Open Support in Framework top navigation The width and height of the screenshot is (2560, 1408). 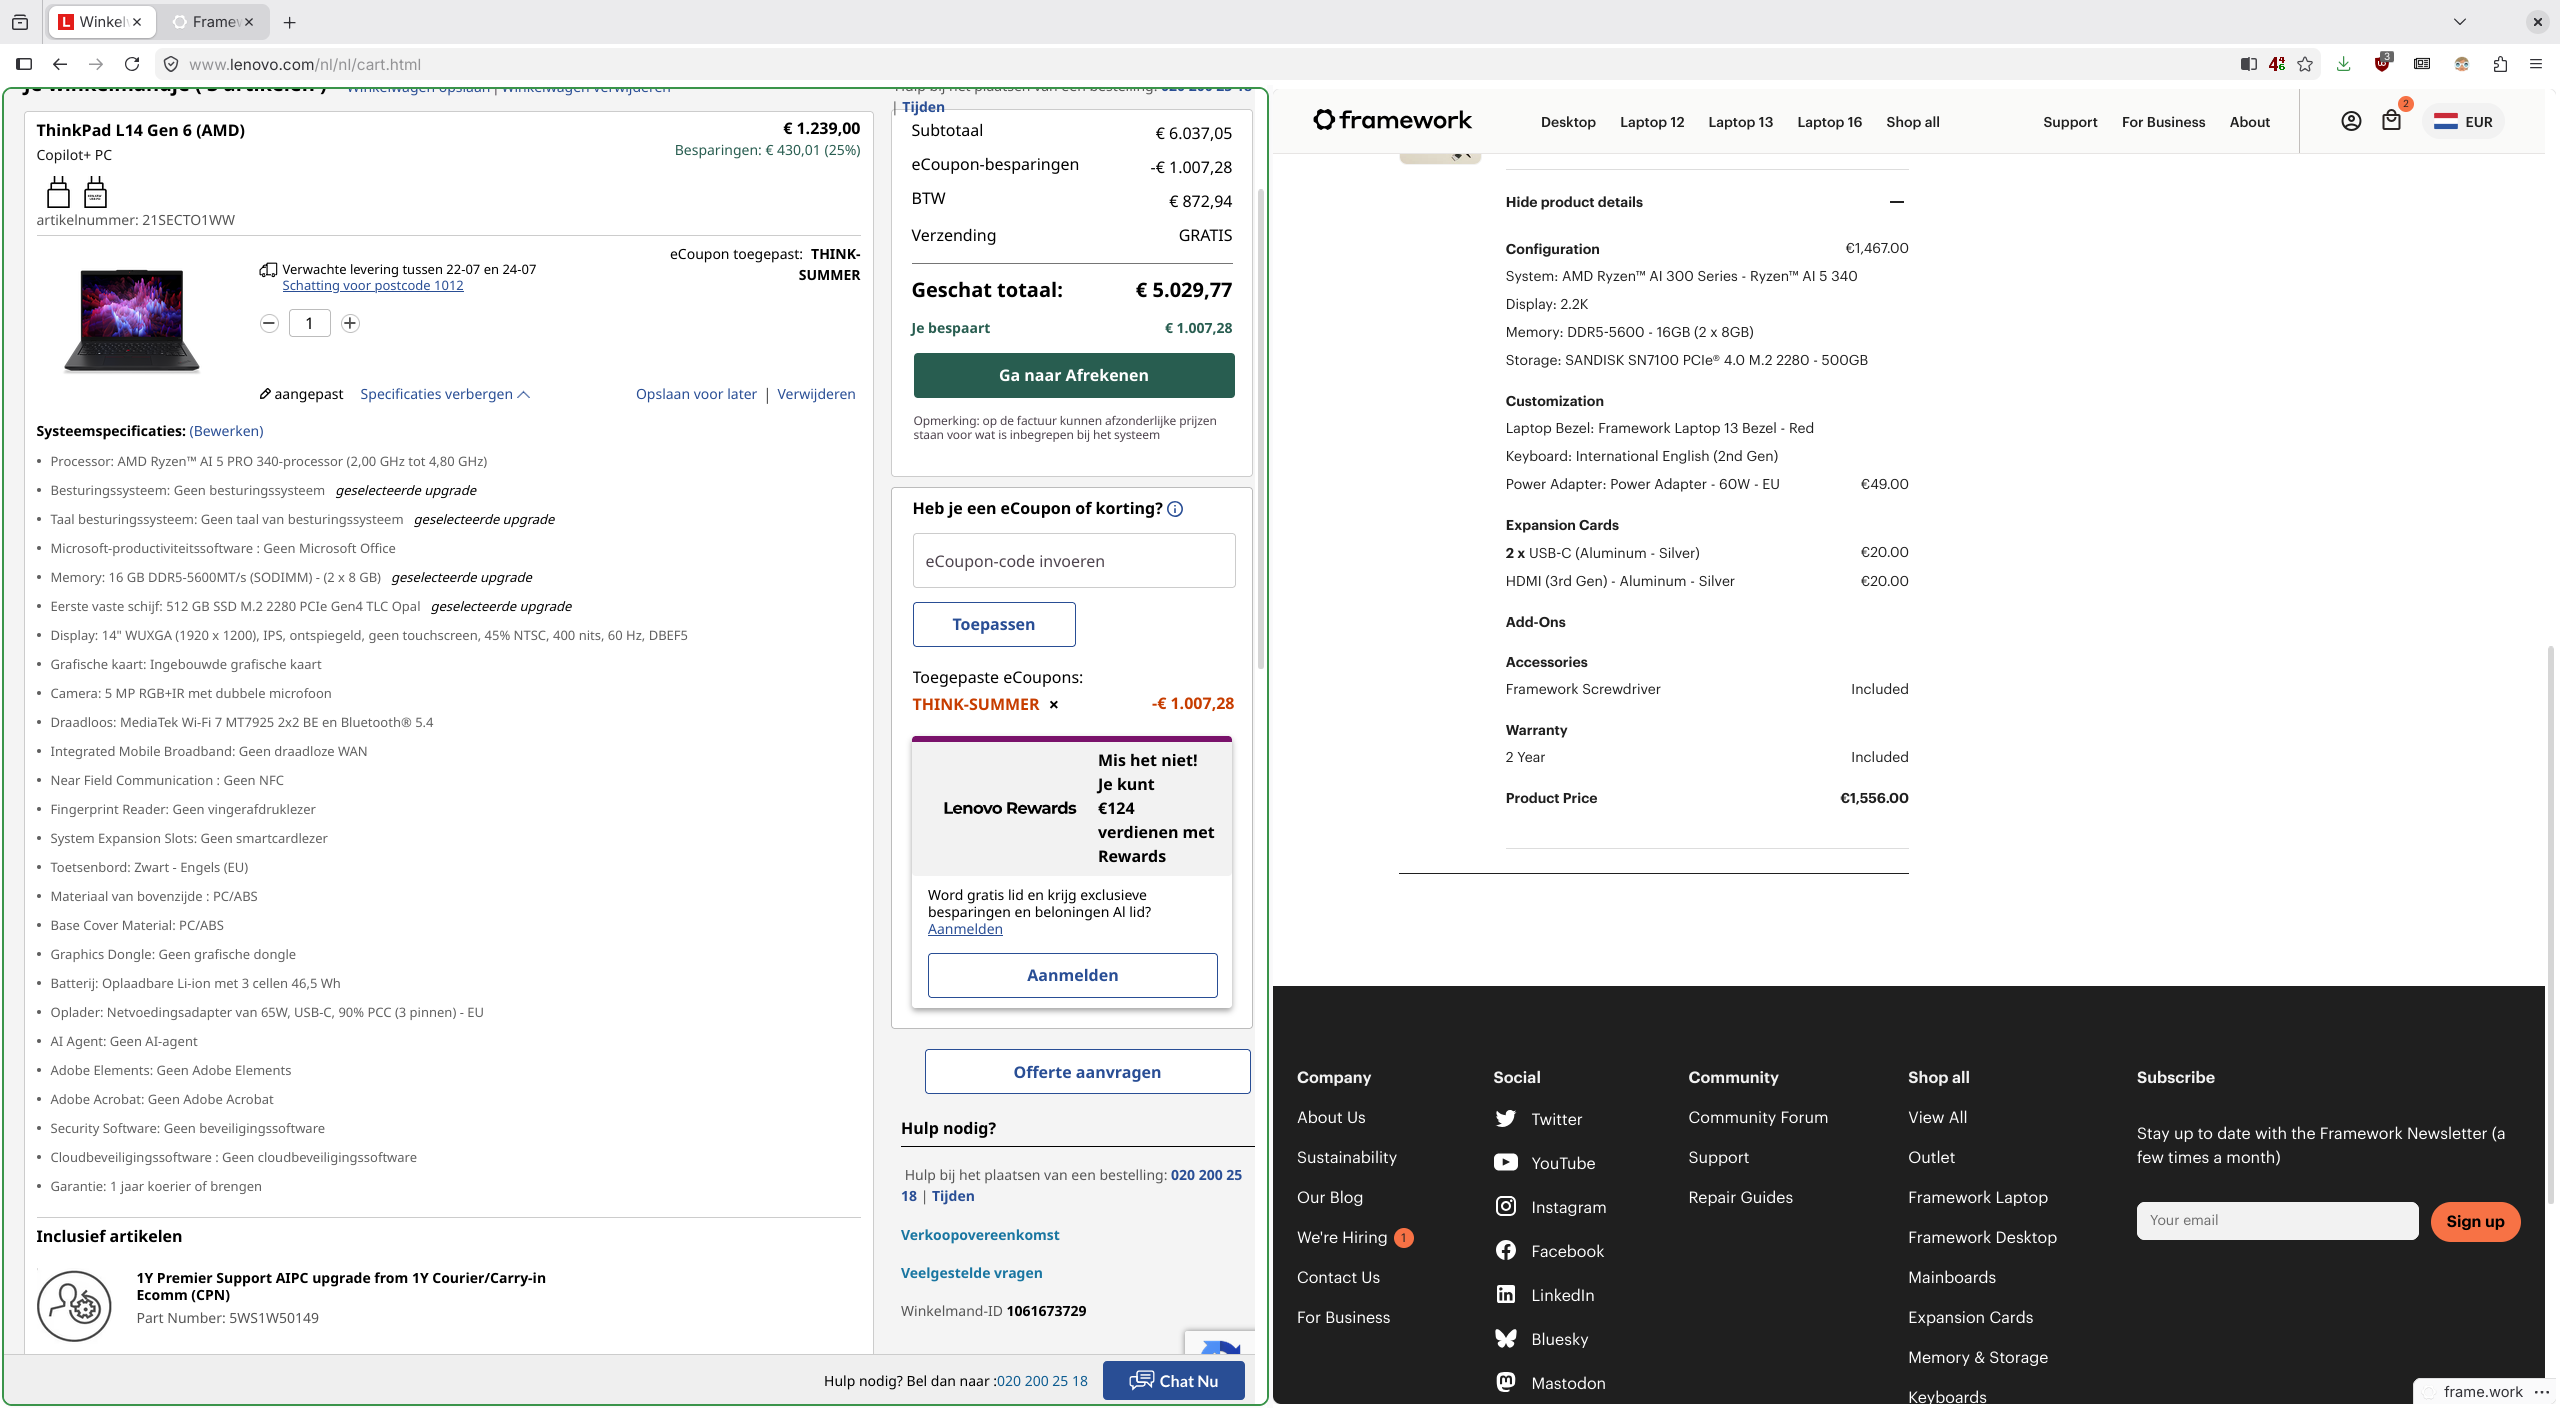tap(2070, 122)
